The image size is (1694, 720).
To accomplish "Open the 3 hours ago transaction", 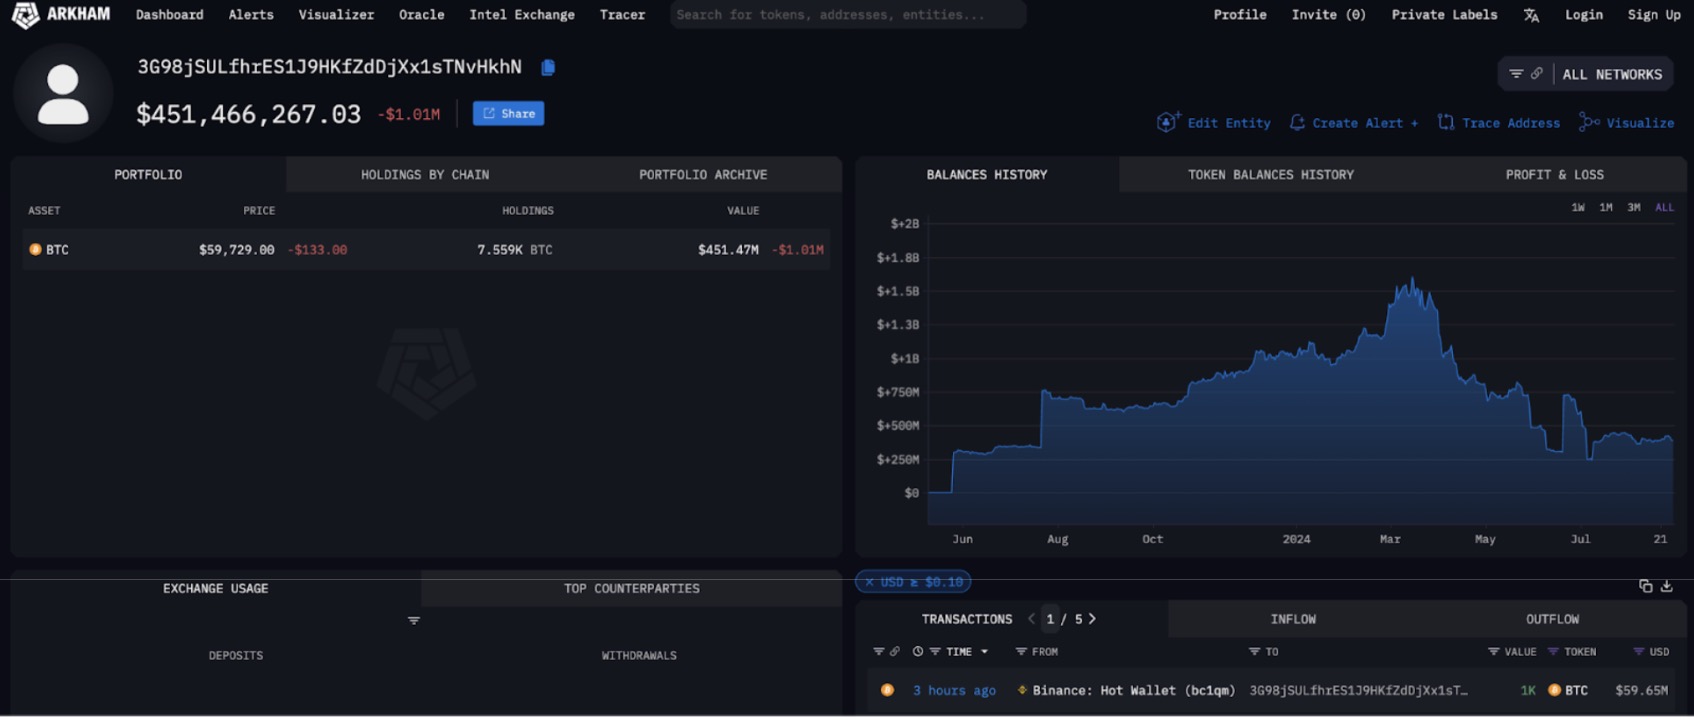I will pos(954,690).
